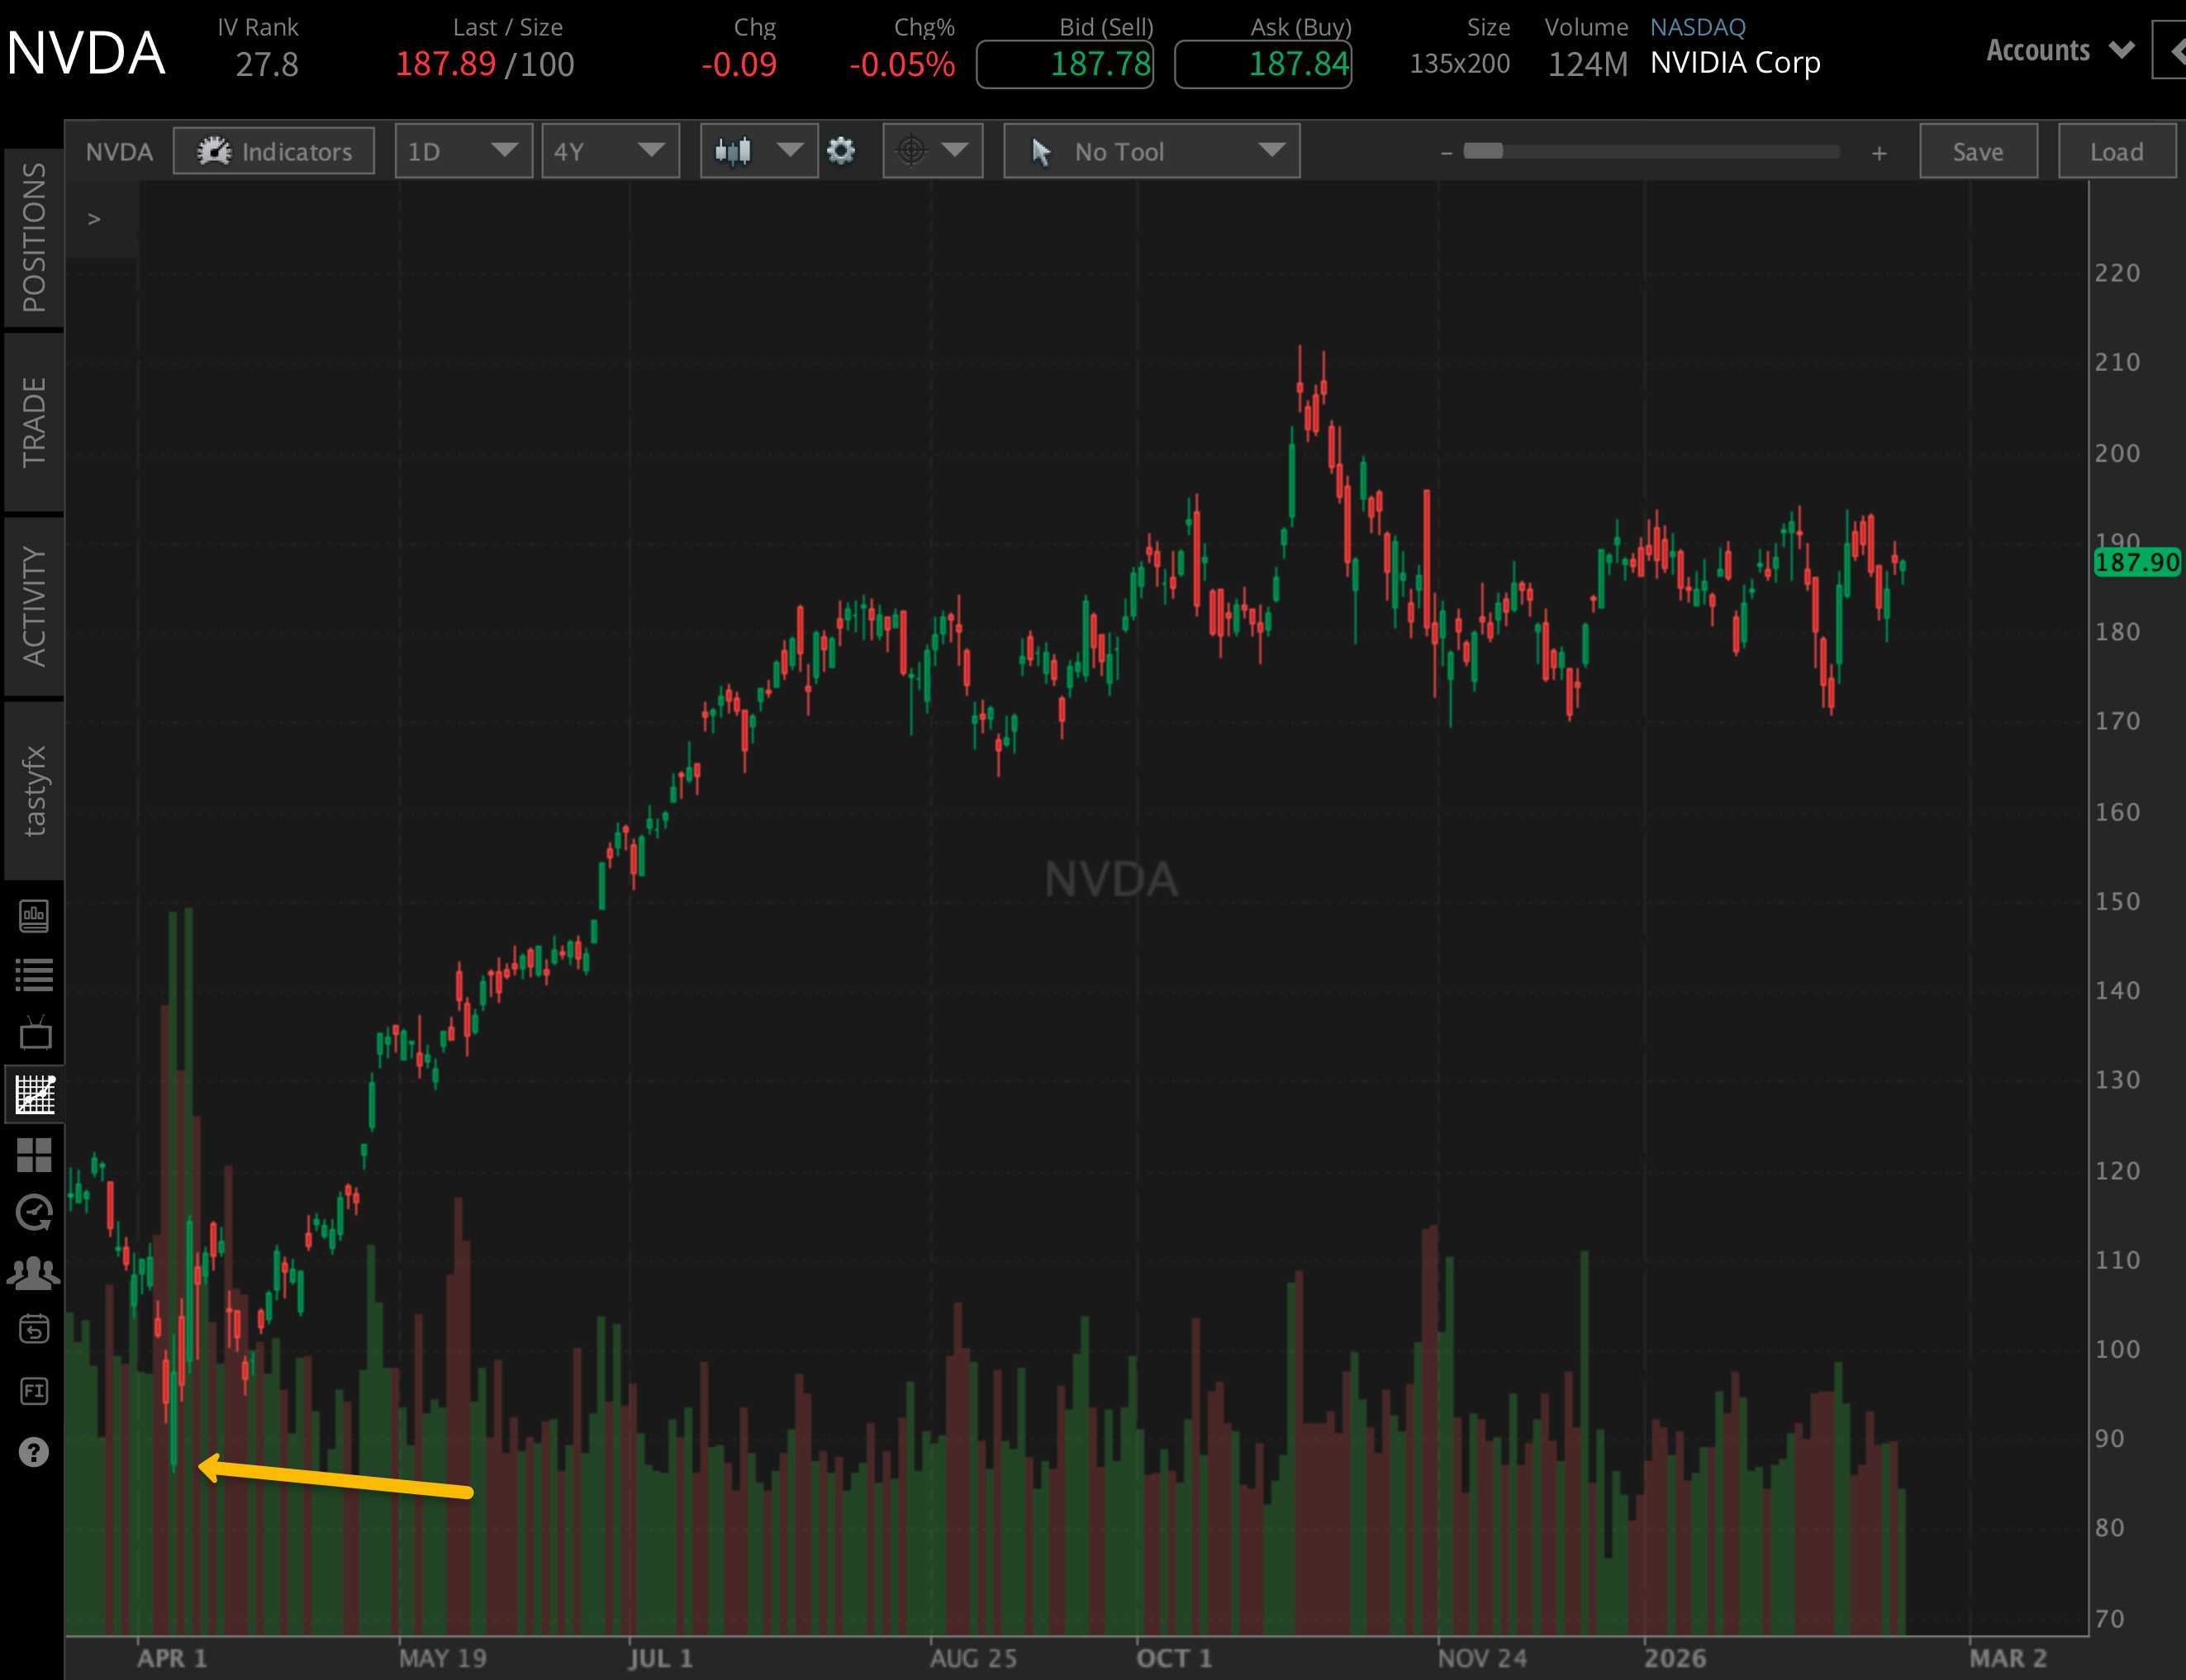Click the help question mark icon
The width and height of the screenshot is (2186, 1680).
pyautogui.click(x=34, y=1452)
